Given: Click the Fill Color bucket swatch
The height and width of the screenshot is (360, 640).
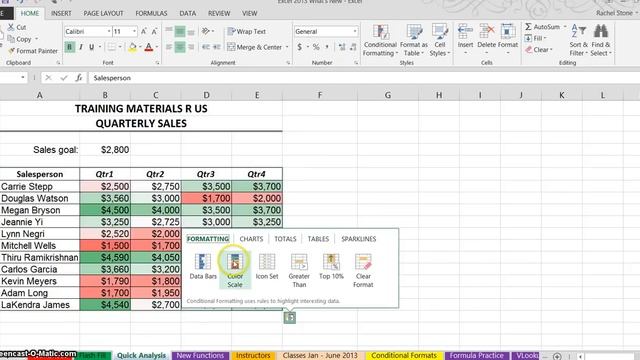Looking at the screenshot, I should pyautogui.click(x=132, y=47).
